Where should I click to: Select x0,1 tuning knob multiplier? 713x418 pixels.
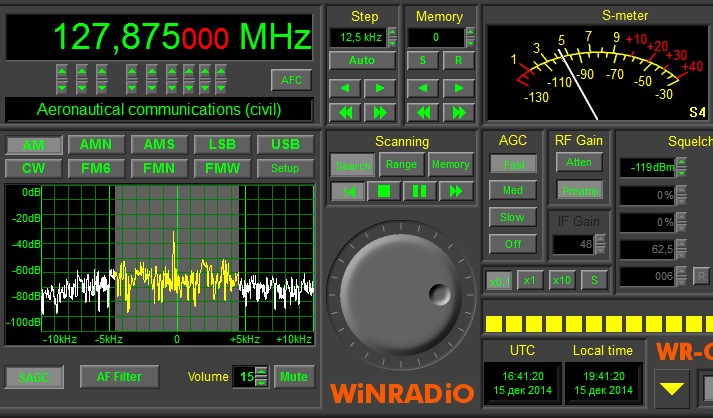pos(499,282)
